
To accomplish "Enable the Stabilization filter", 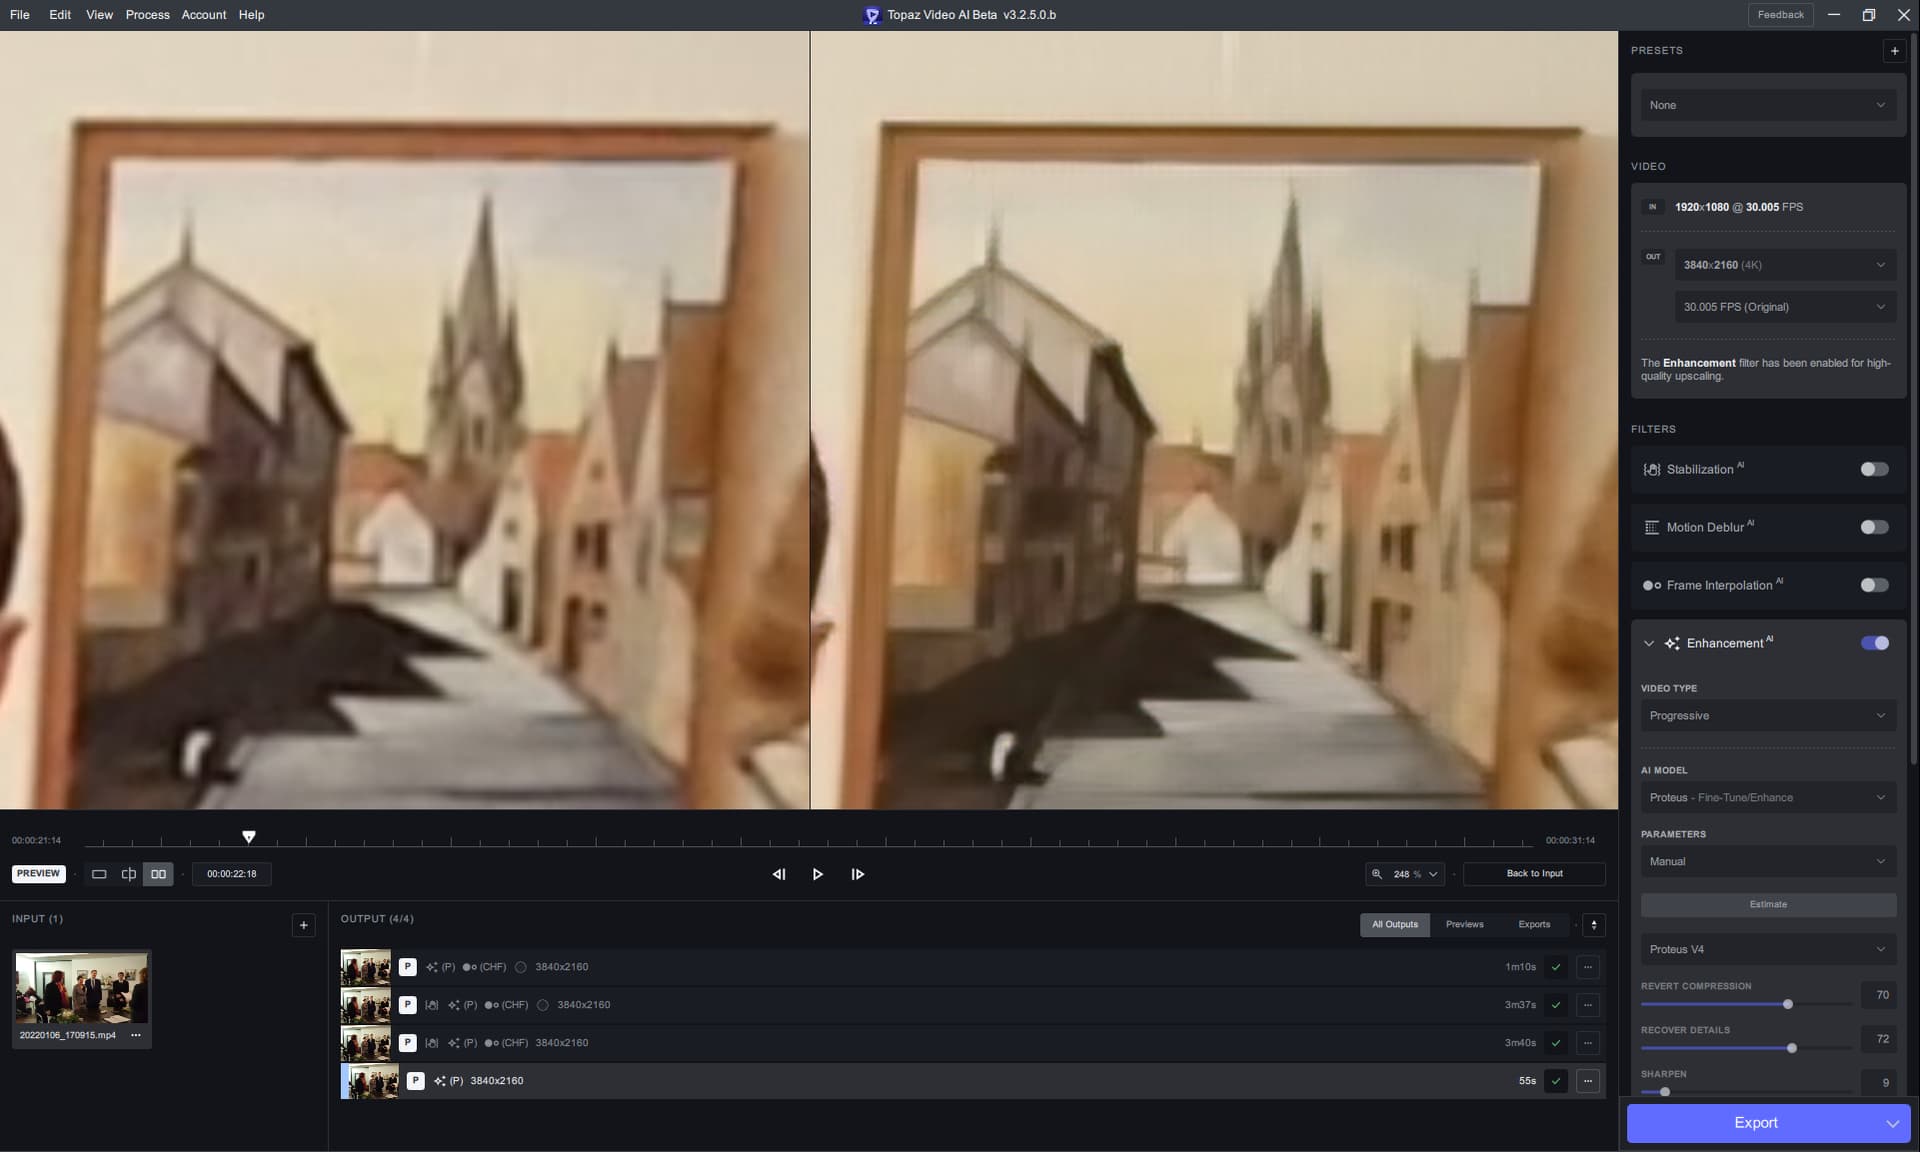I will (1874, 469).
